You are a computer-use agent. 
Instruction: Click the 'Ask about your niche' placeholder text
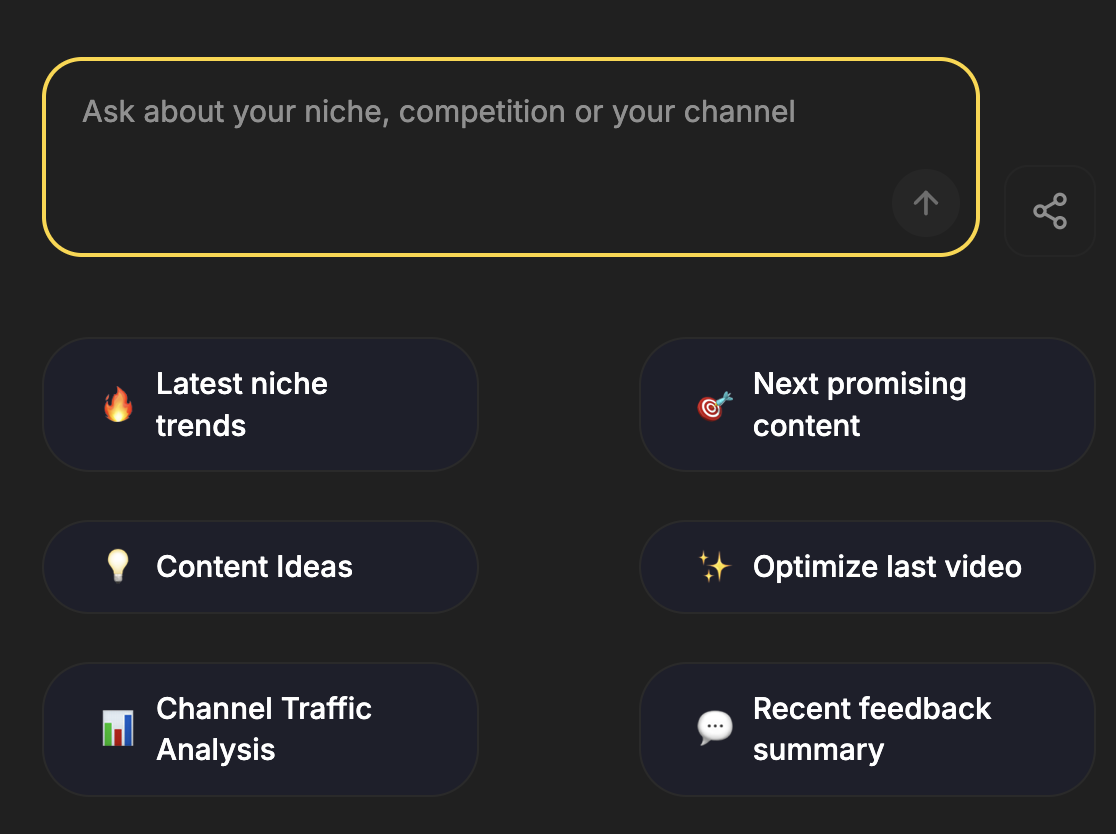click(438, 111)
